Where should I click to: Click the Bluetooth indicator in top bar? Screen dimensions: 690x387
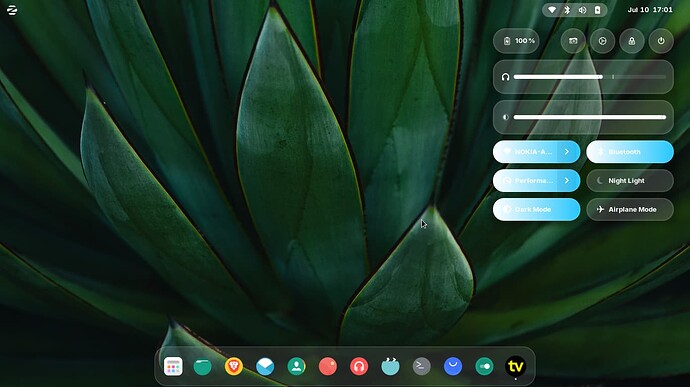tap(567, 10)
